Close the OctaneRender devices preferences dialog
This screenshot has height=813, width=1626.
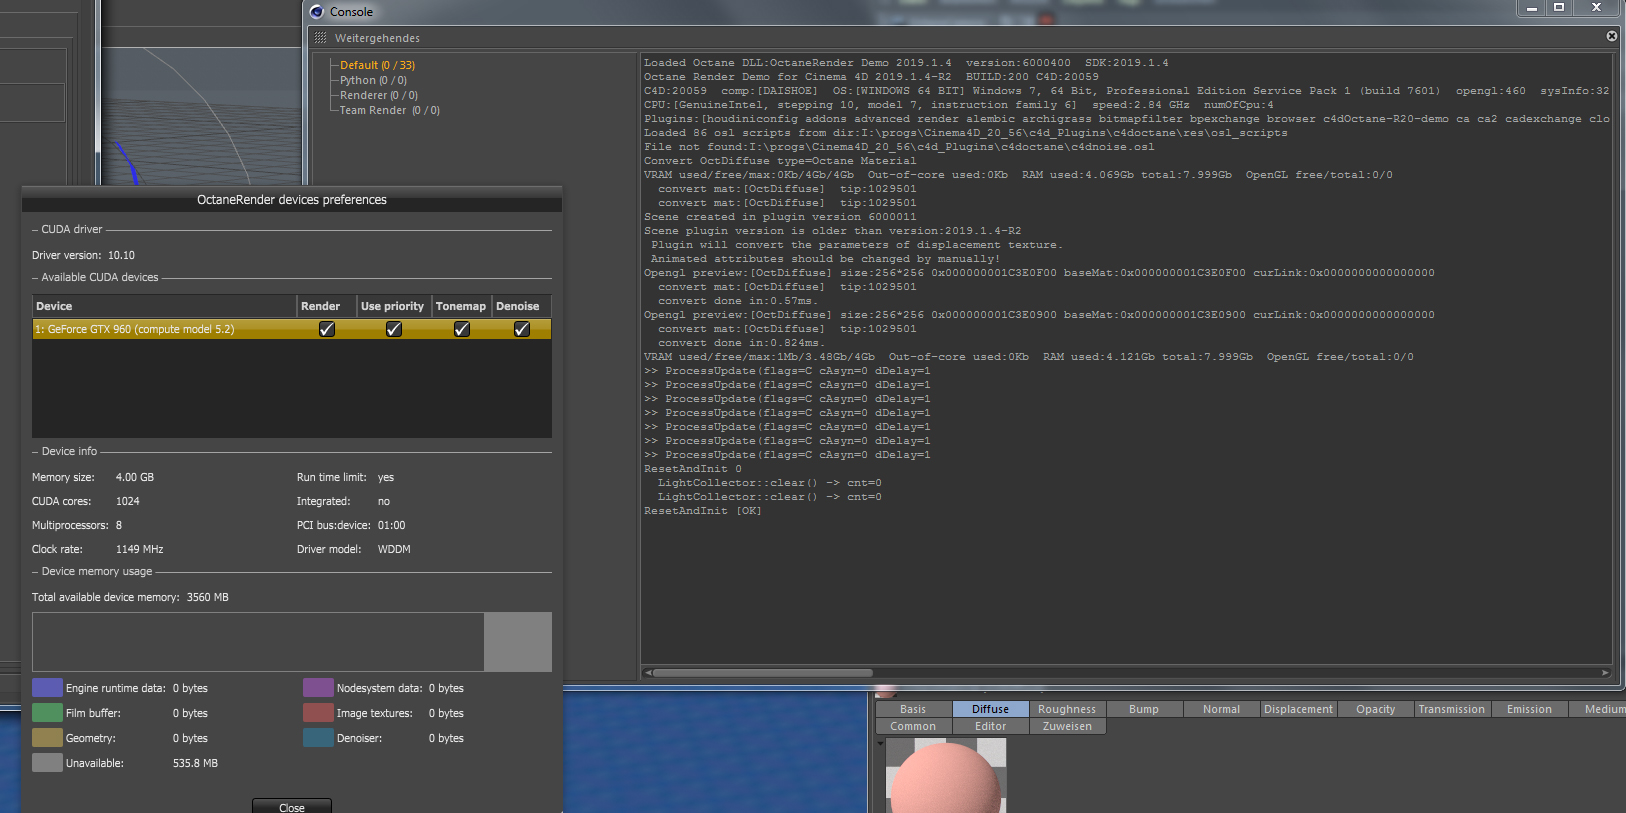[292, 806]
